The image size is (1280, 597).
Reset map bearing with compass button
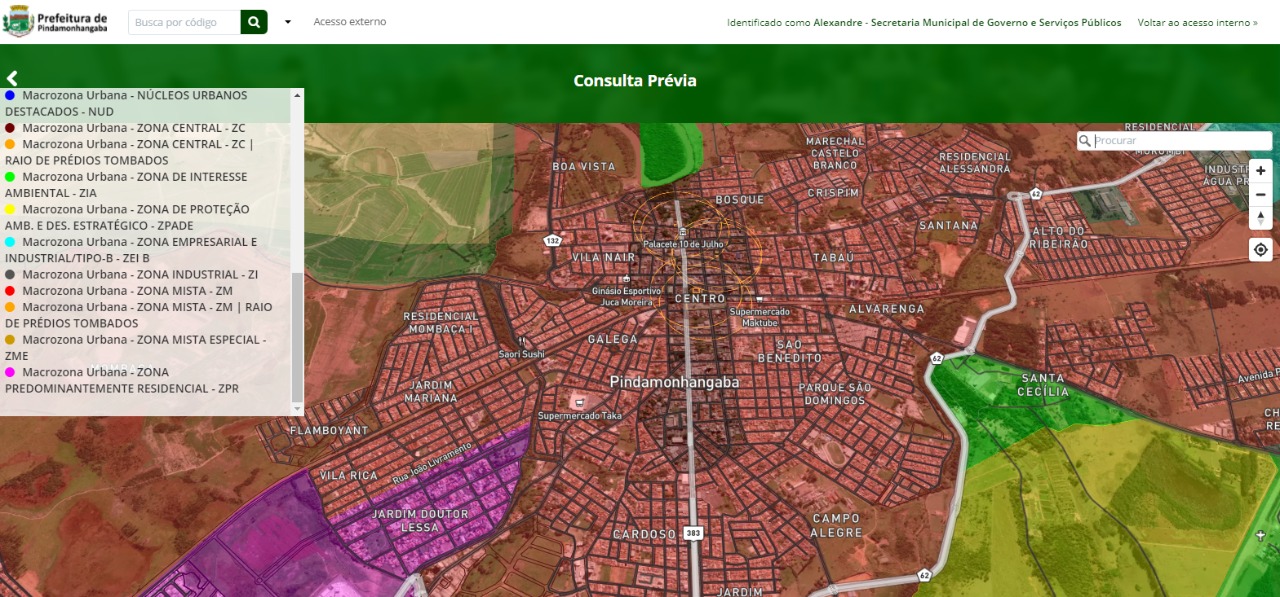(1260, 218)
